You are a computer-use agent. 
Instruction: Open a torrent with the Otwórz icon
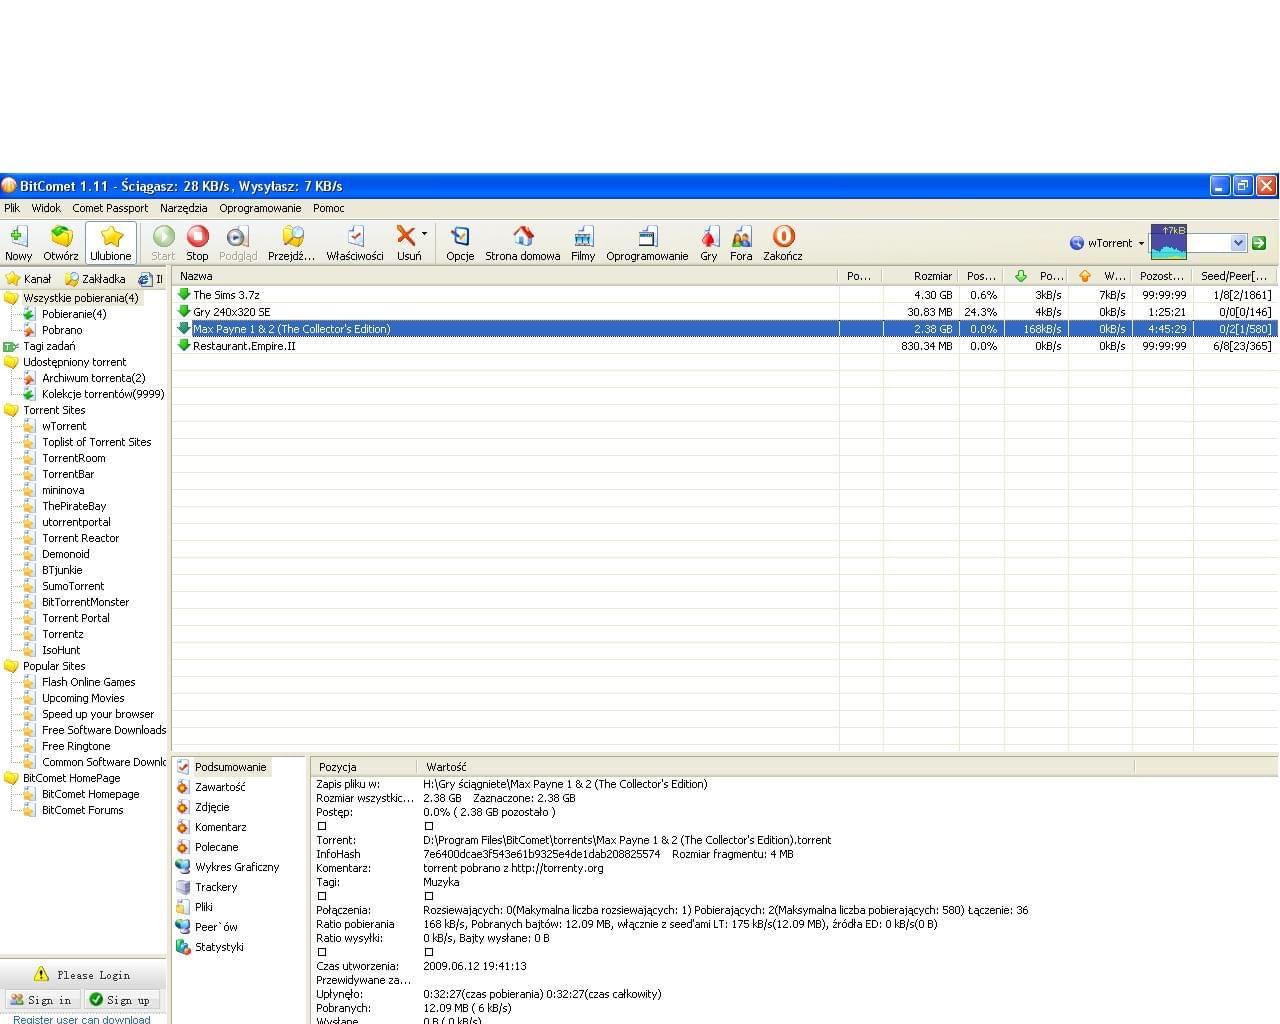(61, 243)
